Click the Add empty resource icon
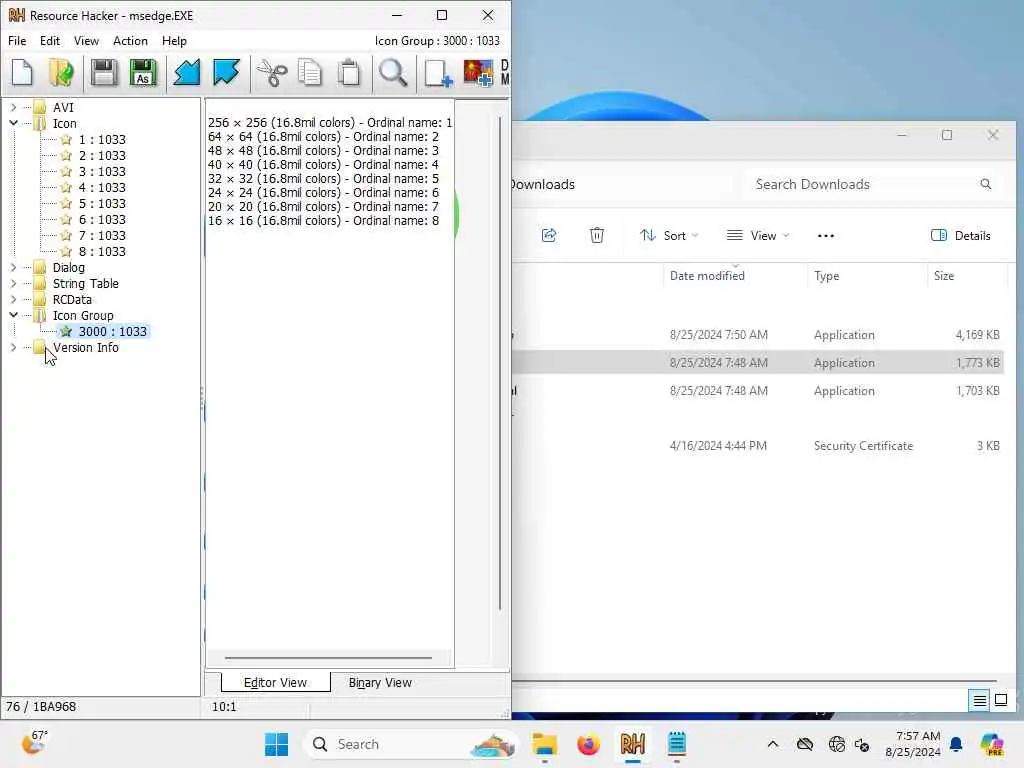The image size is (1024, 768). tap(438, 72)
